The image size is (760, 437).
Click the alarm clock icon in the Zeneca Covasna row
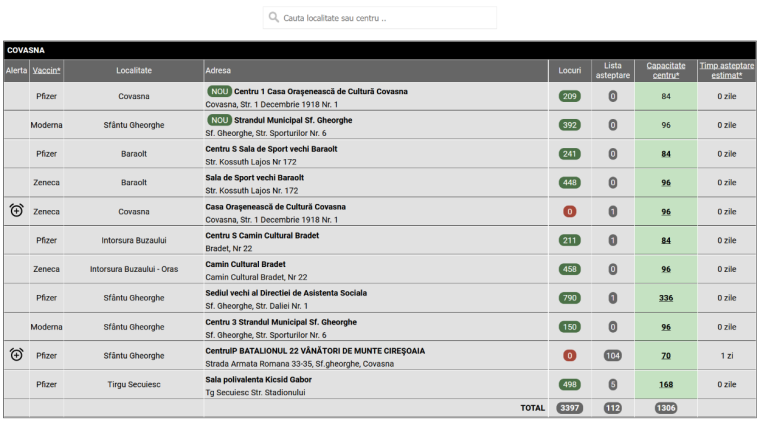pos(16,211)
